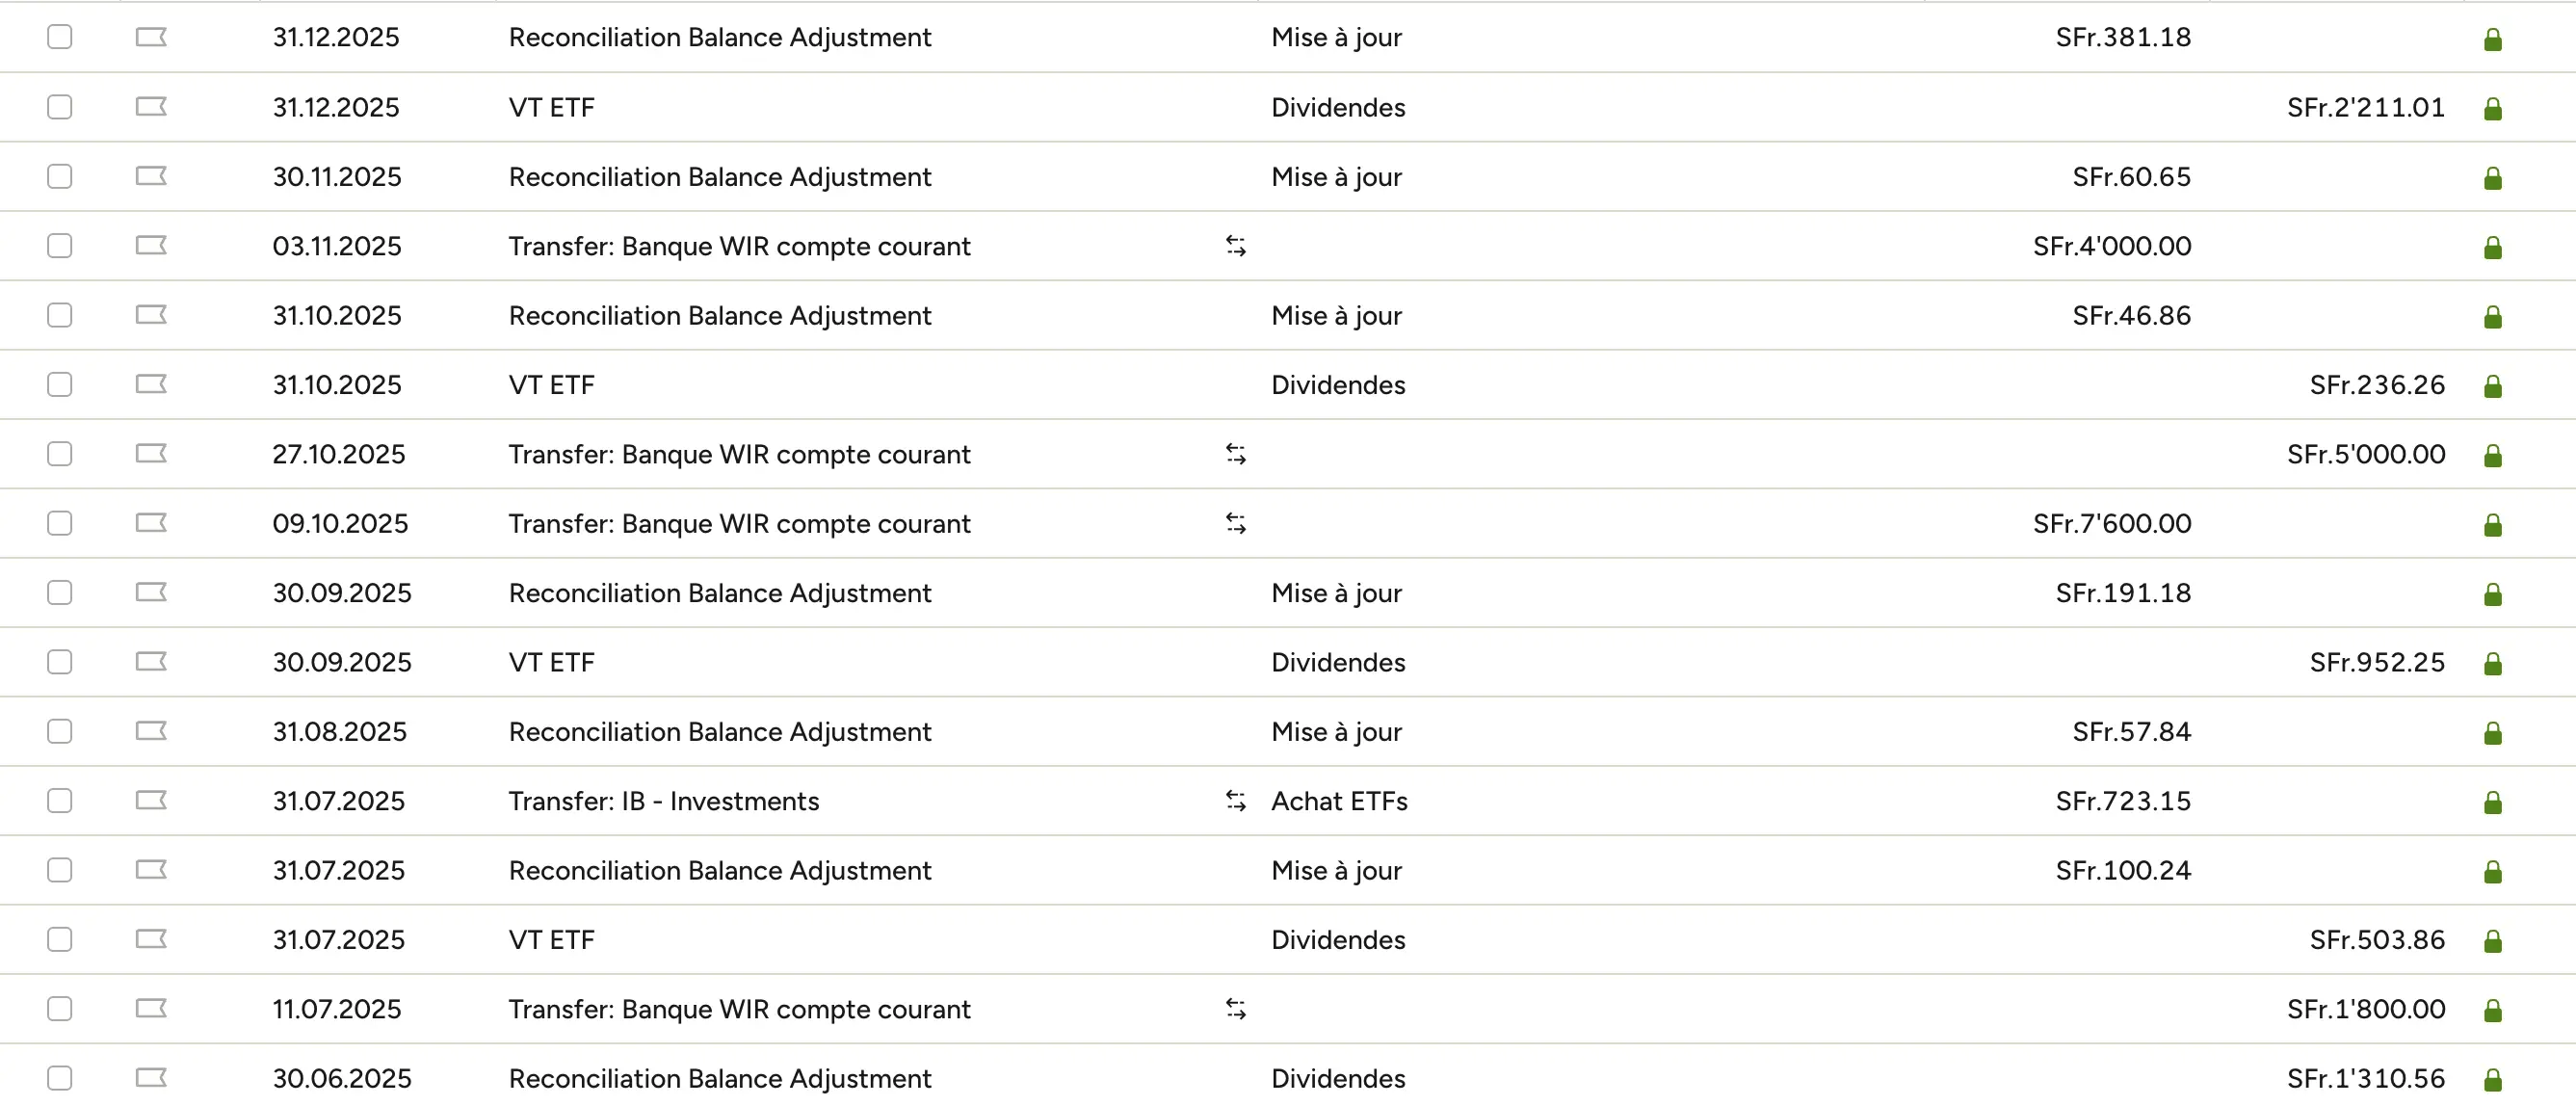Check the 27.10.2025 Banque WIR transfer row
The height and width of the screenshot is (1106, 2576).
coord(59,453)
